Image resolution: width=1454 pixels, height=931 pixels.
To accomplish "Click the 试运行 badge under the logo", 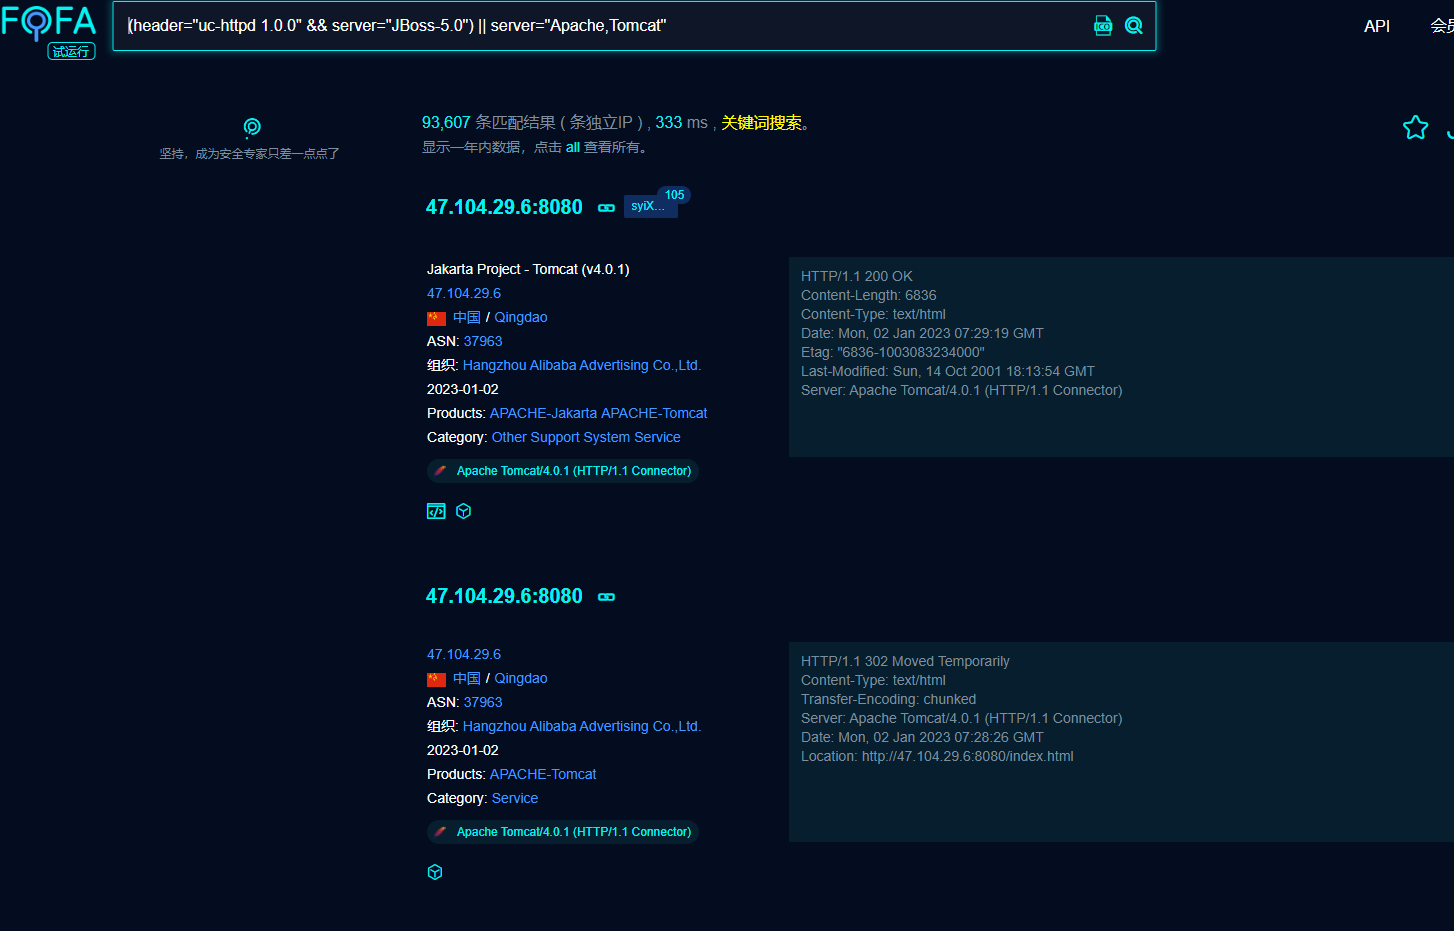I will click(71, 51).
